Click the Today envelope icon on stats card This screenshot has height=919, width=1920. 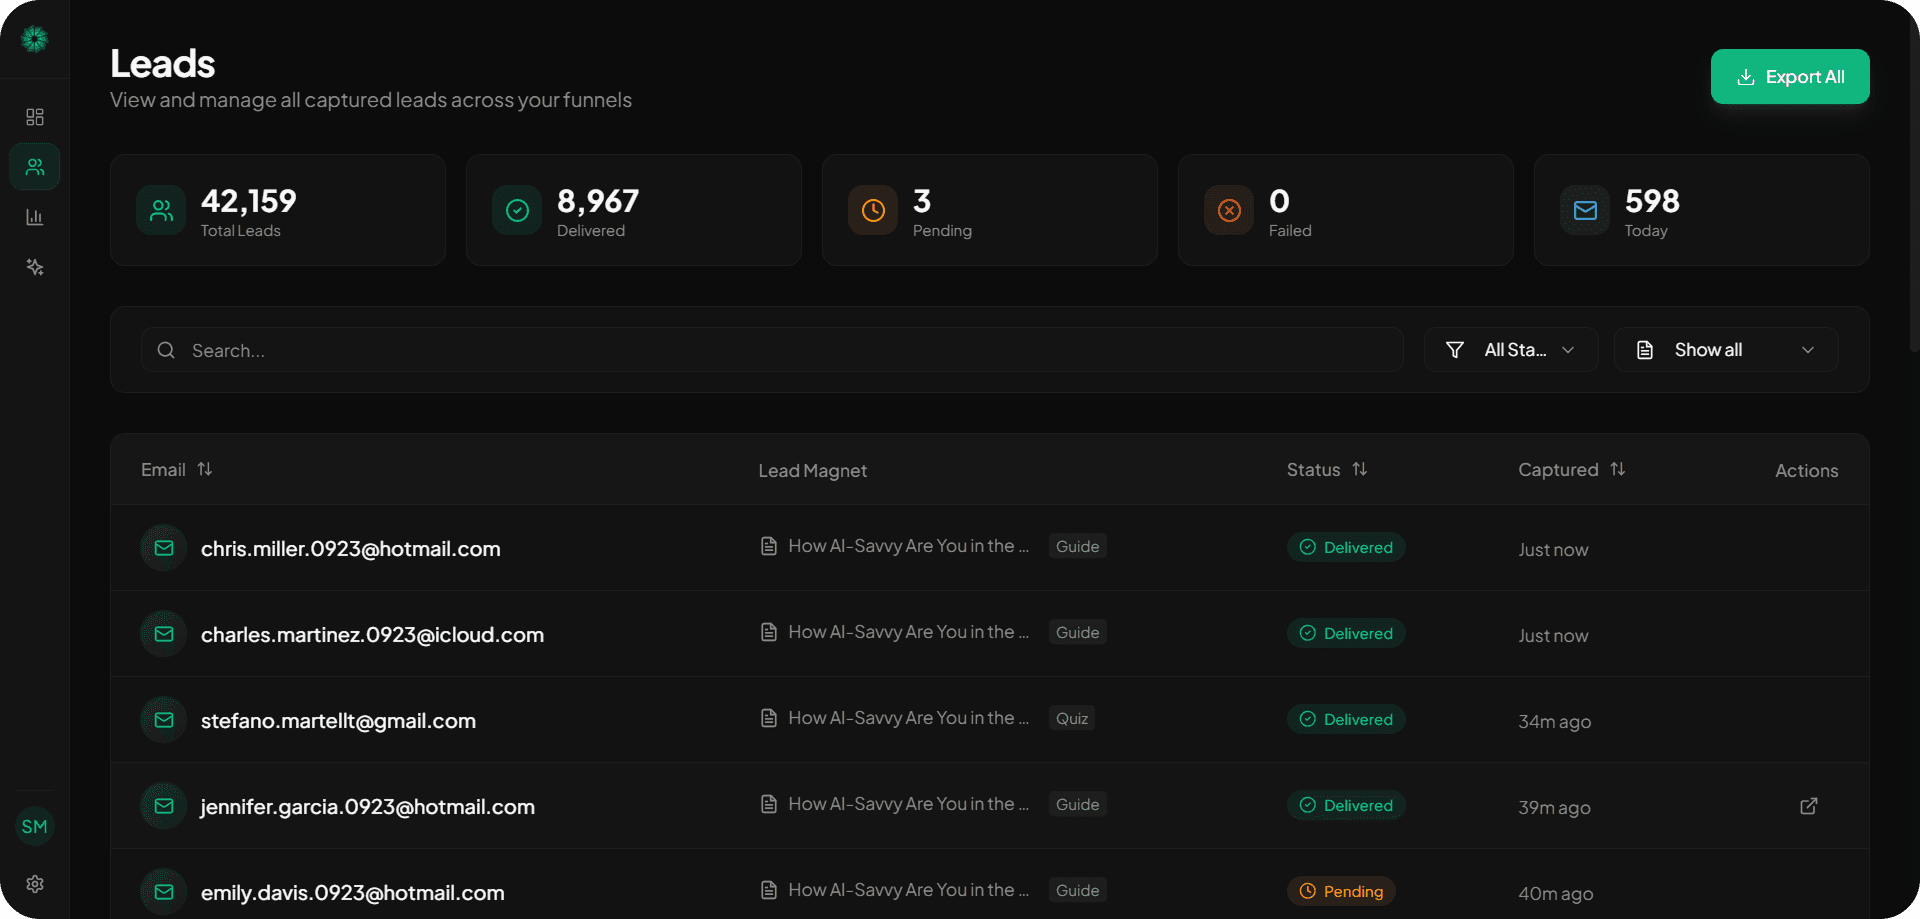coord(1584,210)
